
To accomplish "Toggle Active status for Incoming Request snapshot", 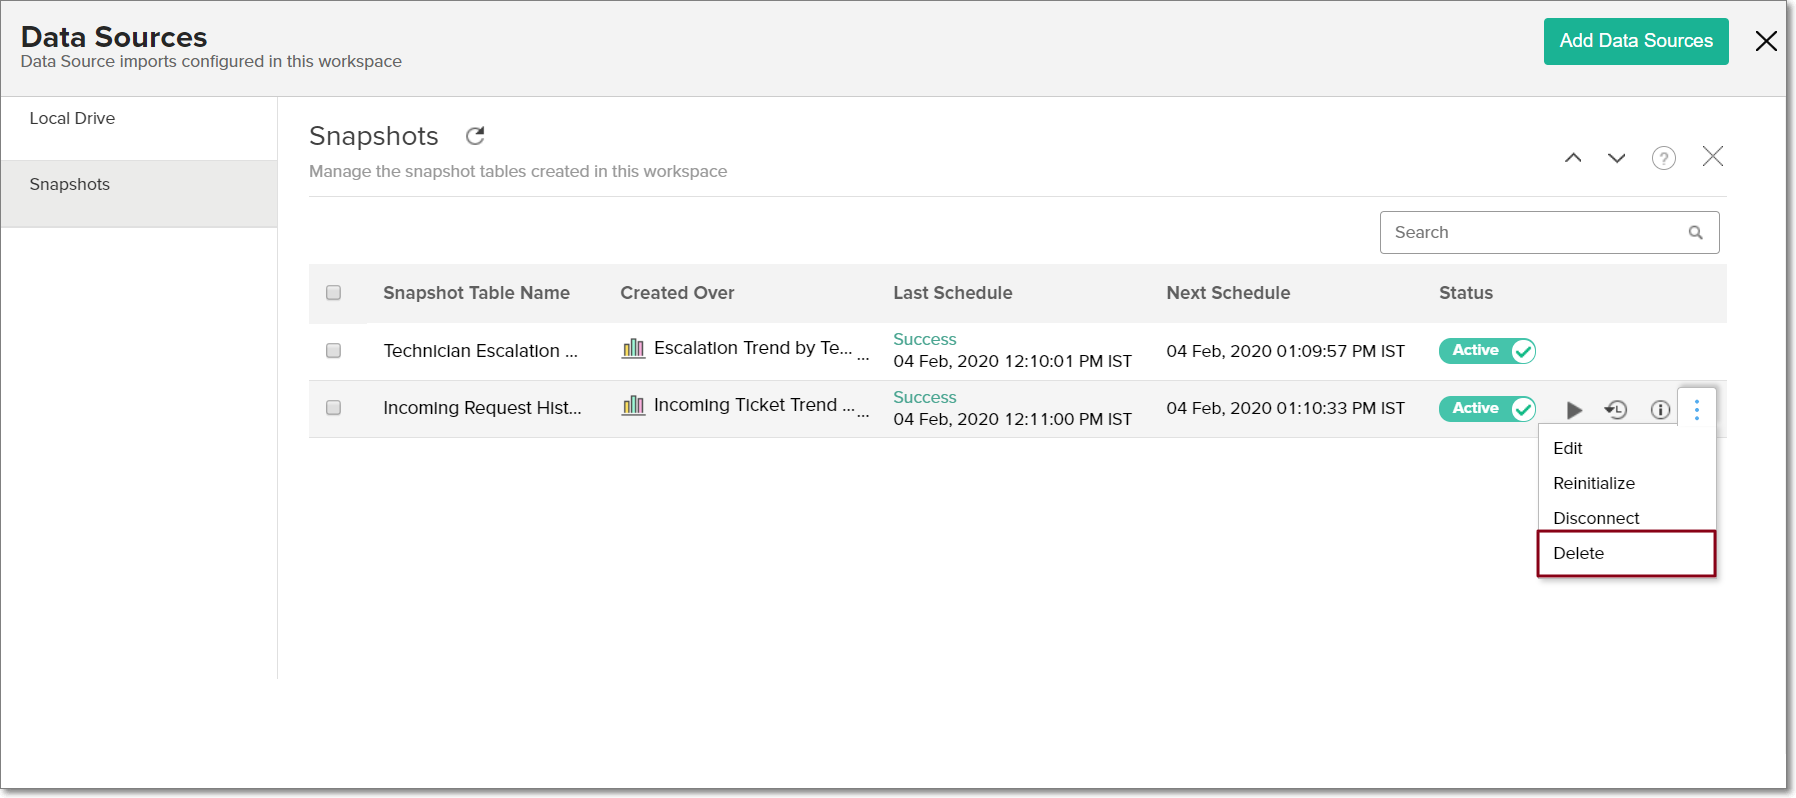I will click(x=1487, y=409).
